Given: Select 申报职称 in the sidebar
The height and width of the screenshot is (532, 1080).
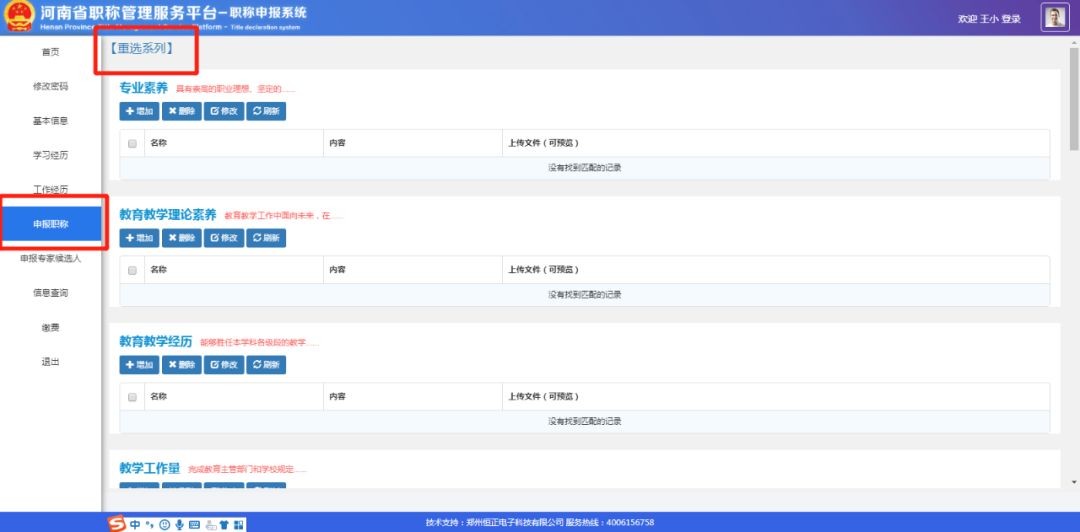Looking at the screenshot, I should coord(50,224).
